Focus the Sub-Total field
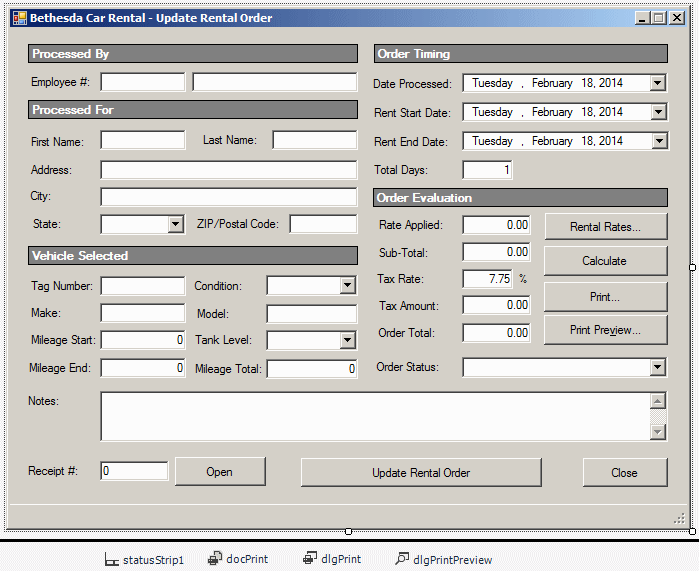The height and width of the screenshot is (571, 699). click(496, 252)
